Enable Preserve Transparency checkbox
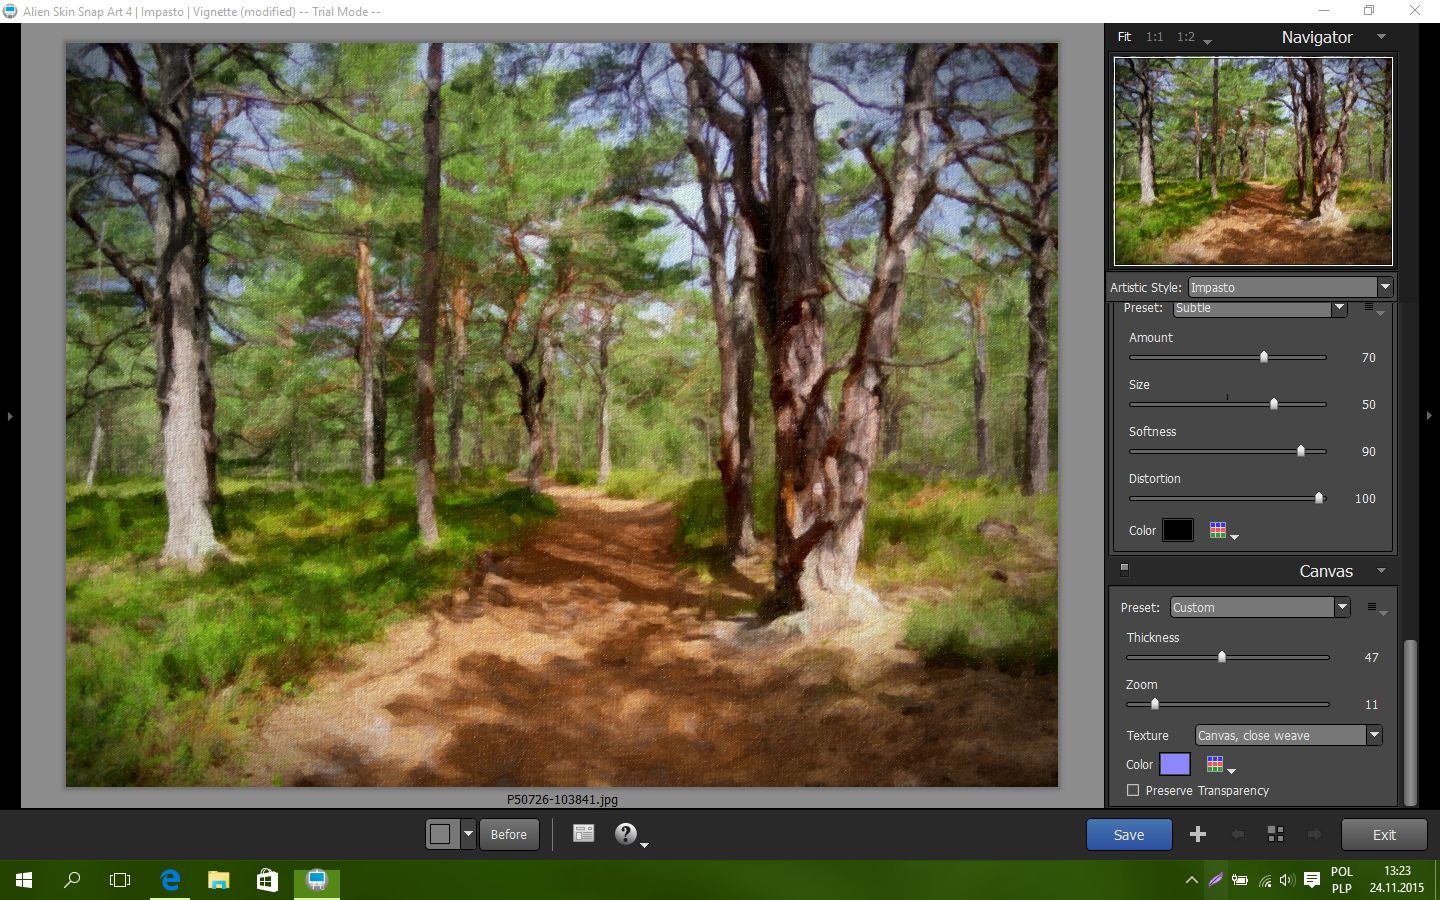The height and width of the screenshot is (900, 1440). 1133,790
